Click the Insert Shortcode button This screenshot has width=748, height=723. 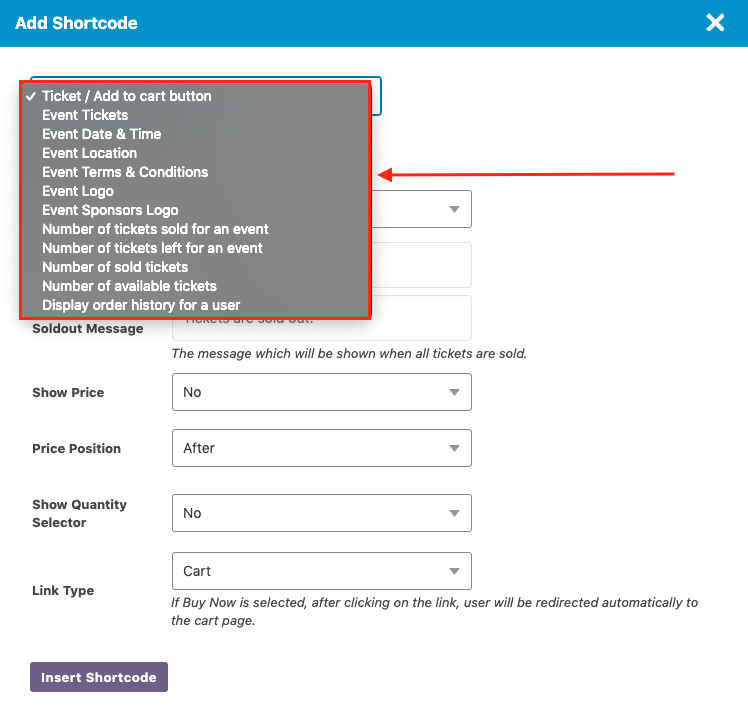99,677
